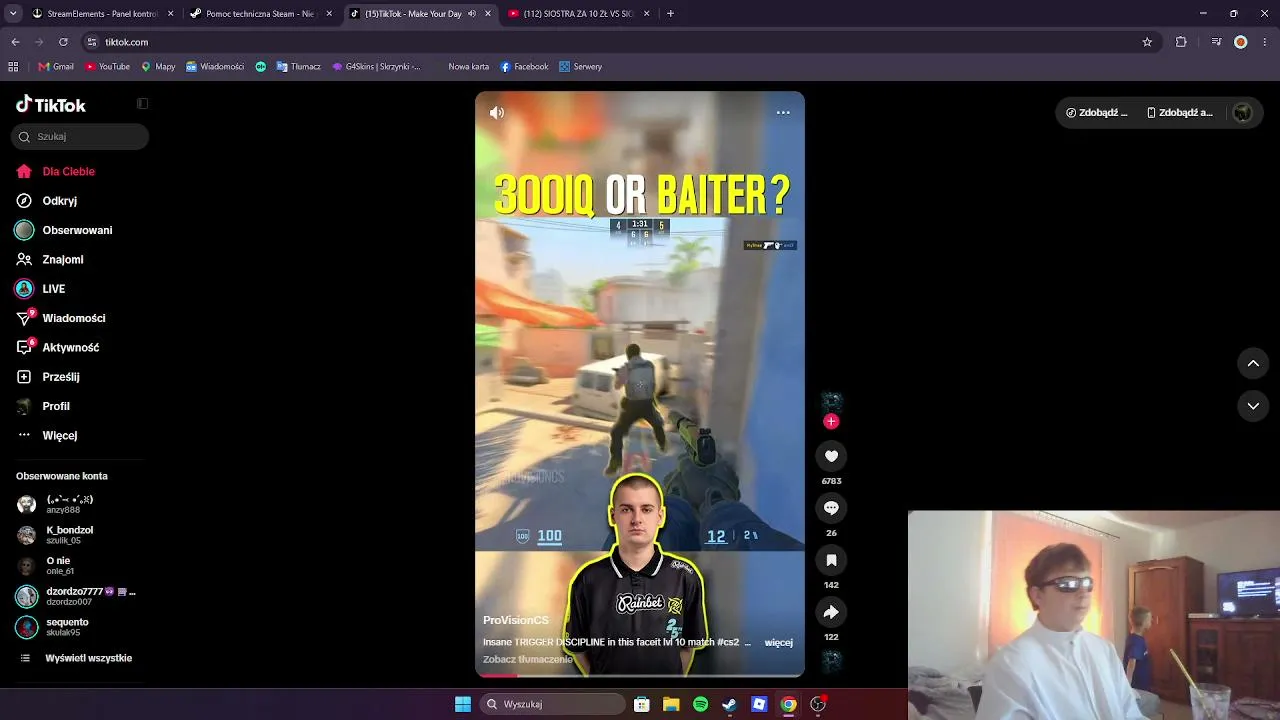
Task: Go to the next video with down chevron
Action: pos(1253,406)
